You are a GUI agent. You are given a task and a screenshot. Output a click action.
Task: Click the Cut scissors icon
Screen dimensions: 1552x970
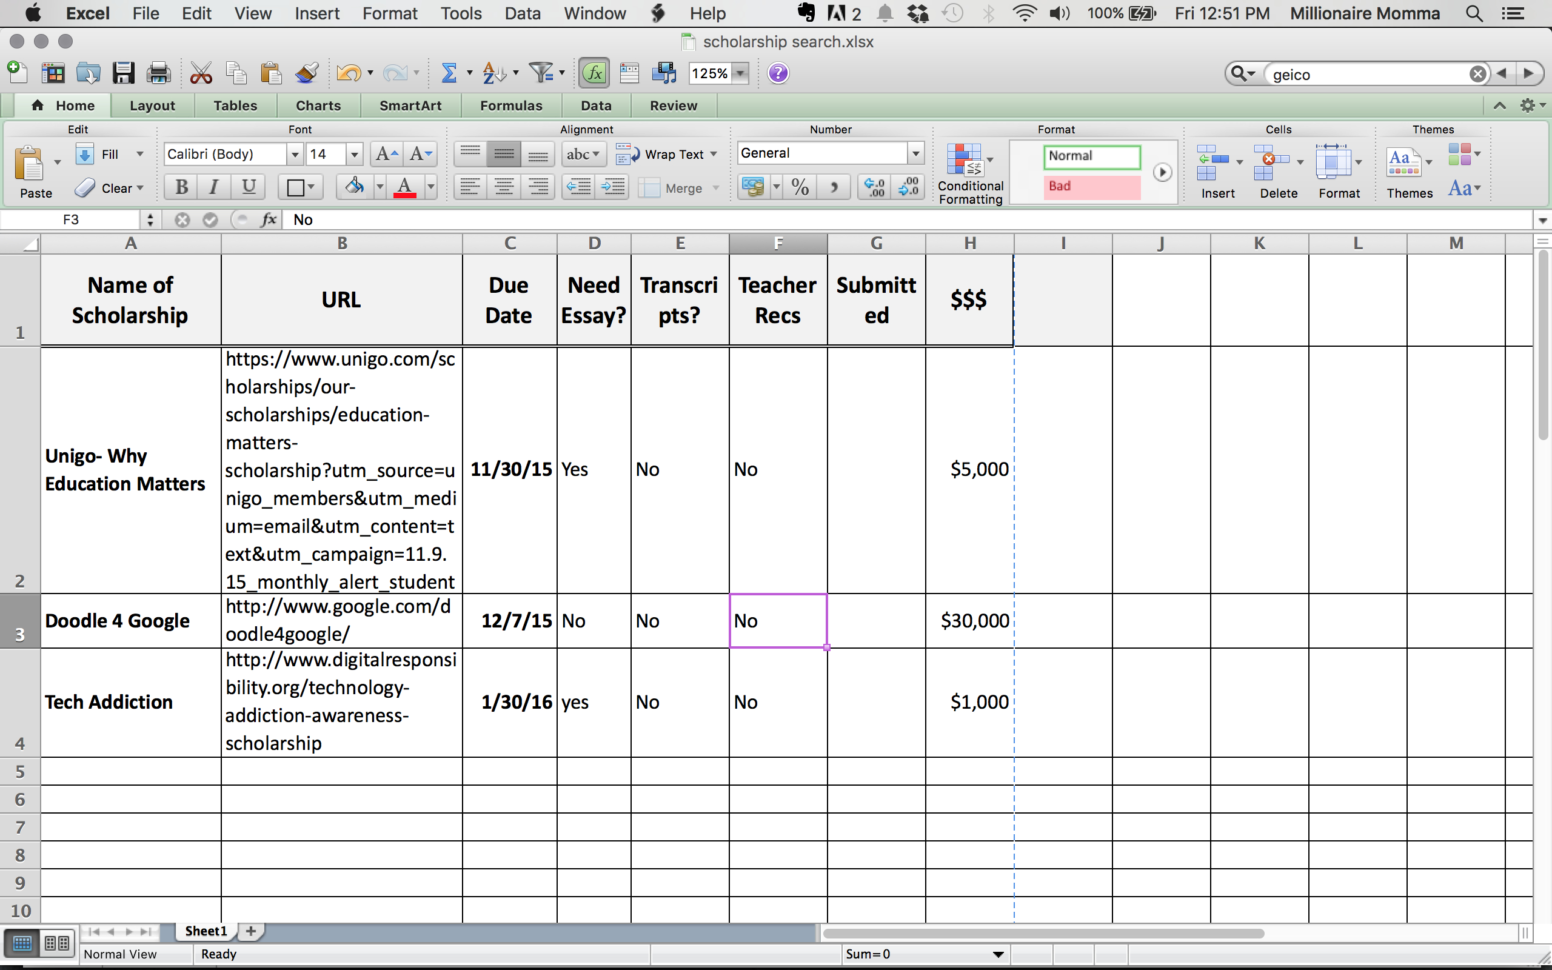[201, 73]
